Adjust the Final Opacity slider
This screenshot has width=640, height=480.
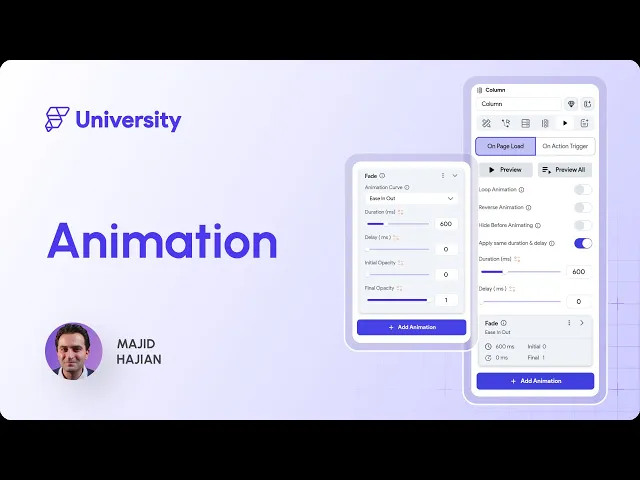[x=398, y=300]
